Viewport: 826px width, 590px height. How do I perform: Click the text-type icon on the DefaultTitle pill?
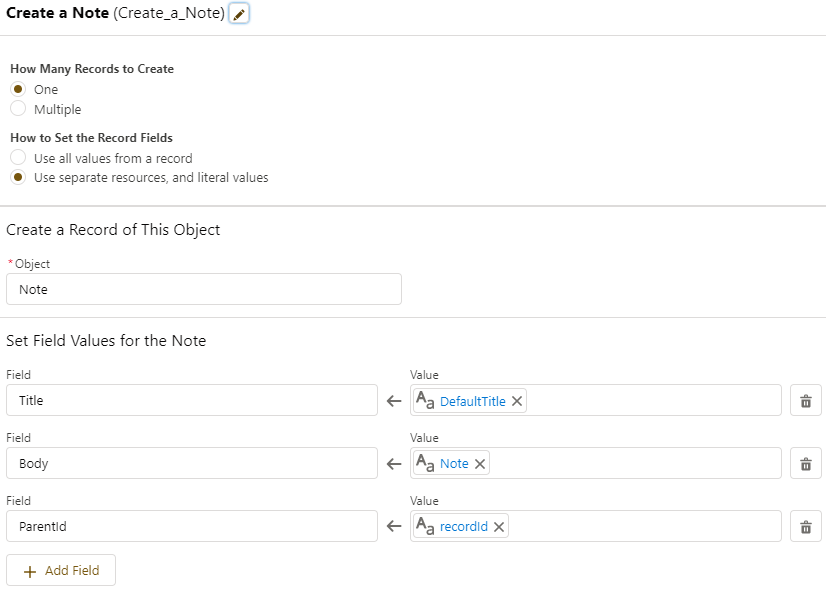[x=425, y=401]
